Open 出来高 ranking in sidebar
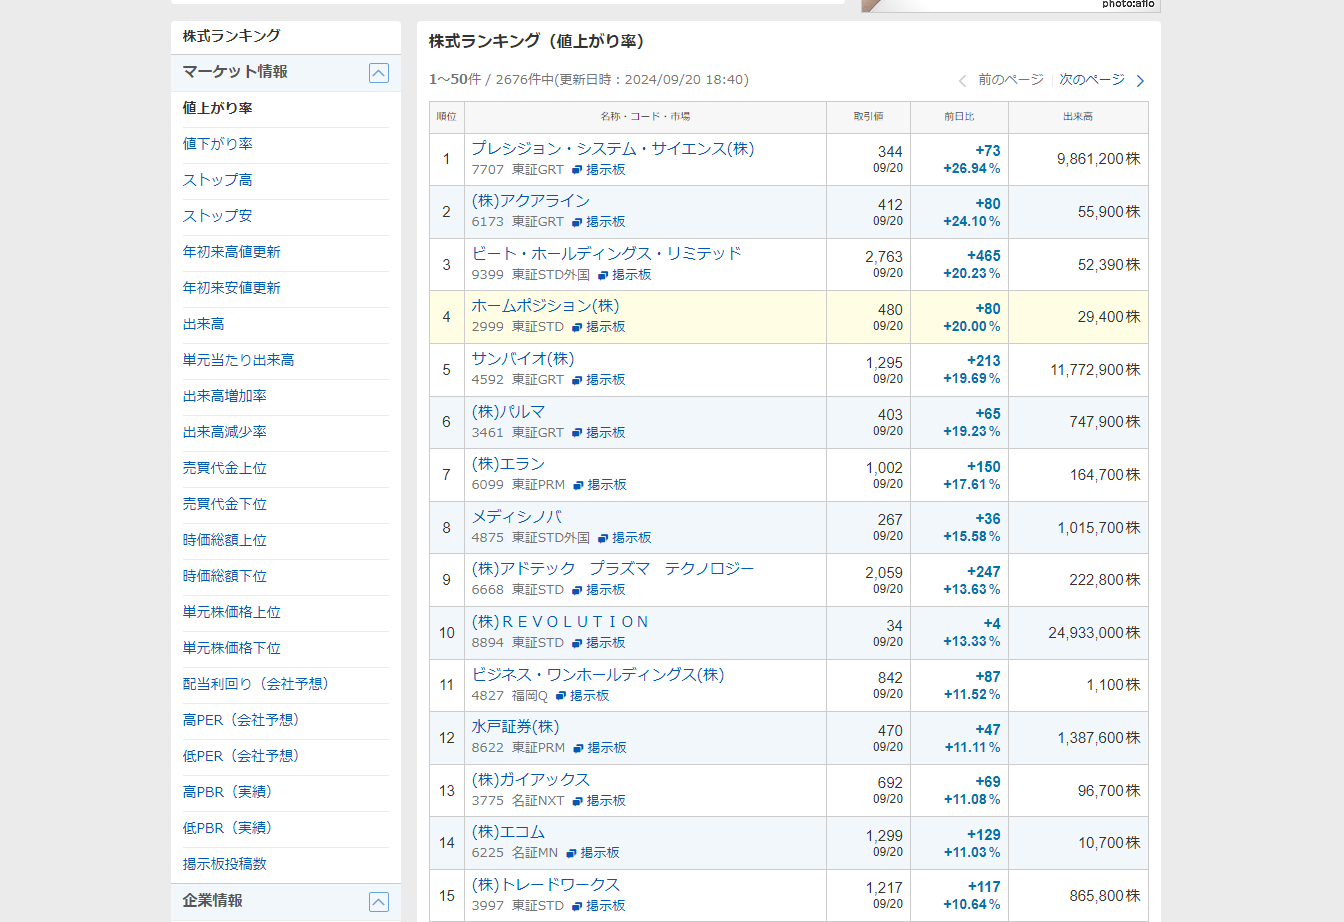Image resolution: width=1344 pixels, height=922 pixels. [203, 324]
